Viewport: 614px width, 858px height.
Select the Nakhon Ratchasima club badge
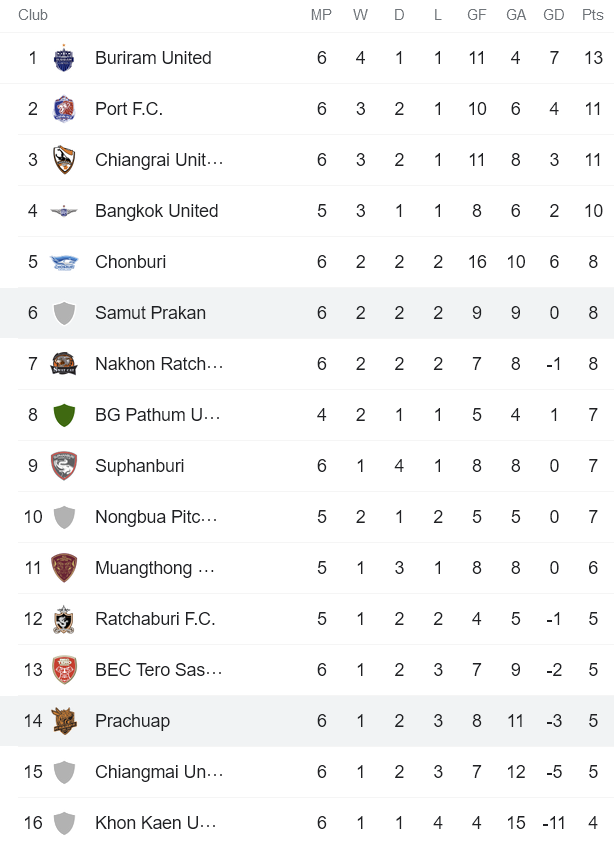tap(63, 364)
